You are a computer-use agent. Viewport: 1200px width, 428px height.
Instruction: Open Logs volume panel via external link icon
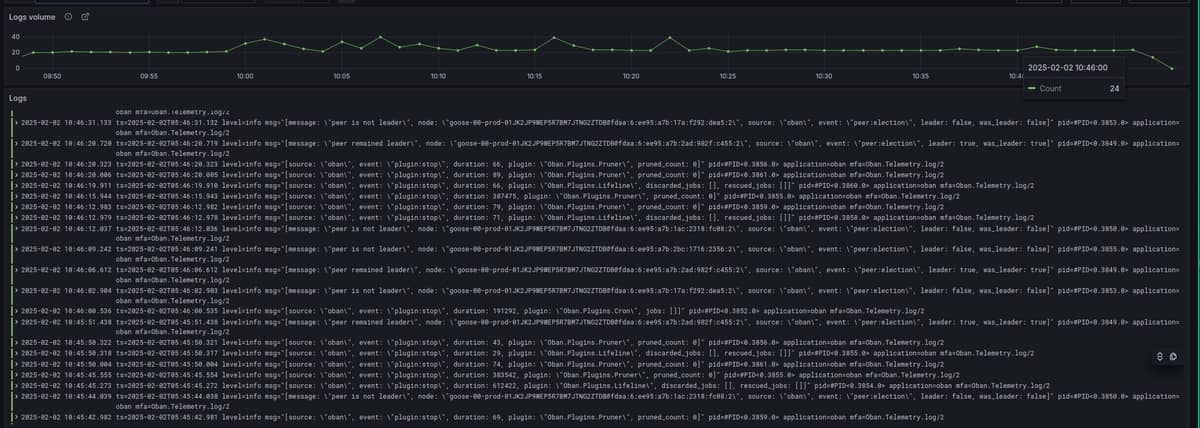click(85, 17)
